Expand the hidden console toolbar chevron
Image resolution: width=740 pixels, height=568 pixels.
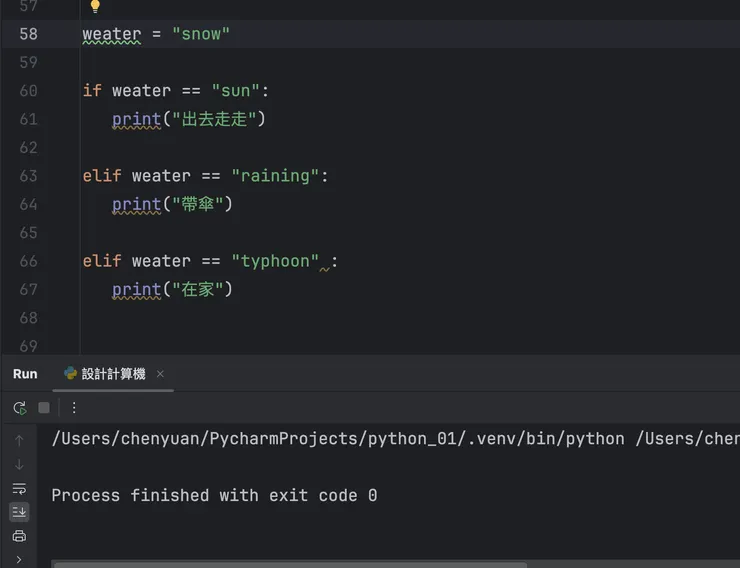19,559
